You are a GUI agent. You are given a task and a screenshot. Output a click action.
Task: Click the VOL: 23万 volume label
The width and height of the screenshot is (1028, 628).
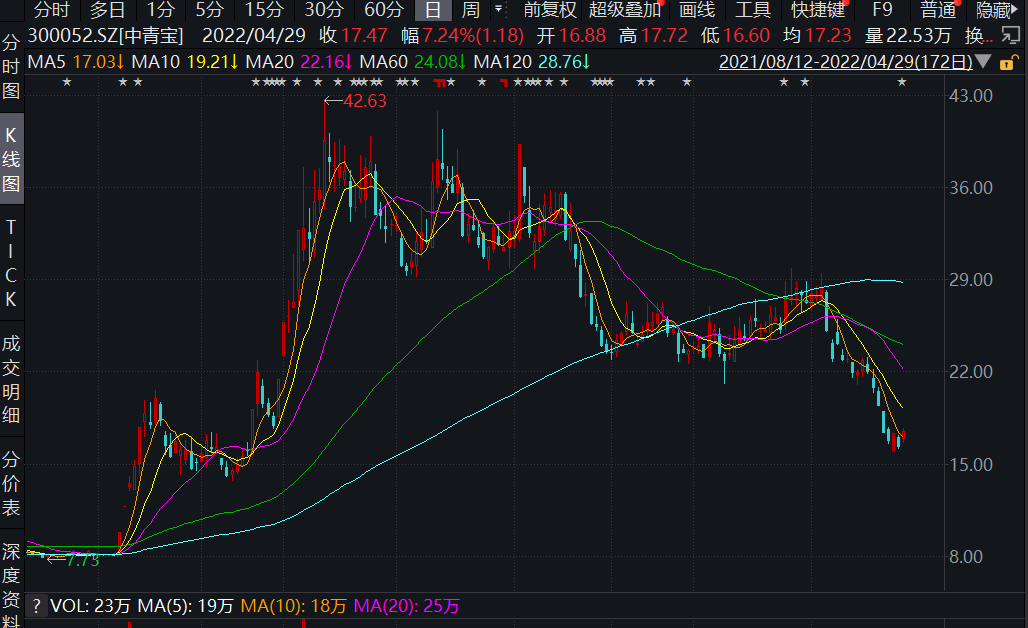90,606
